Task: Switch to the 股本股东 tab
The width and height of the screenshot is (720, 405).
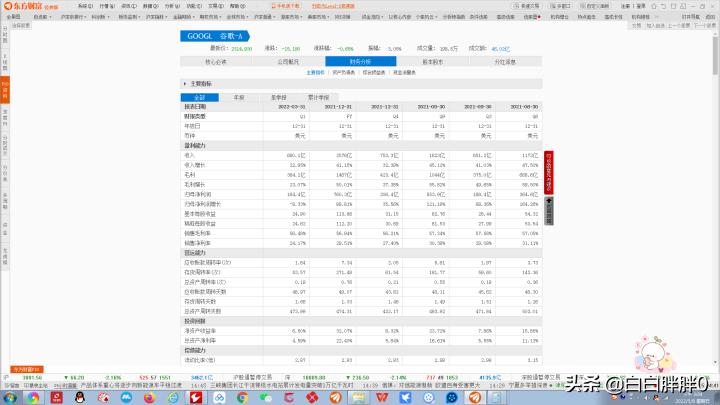Action: click(433, 62)
